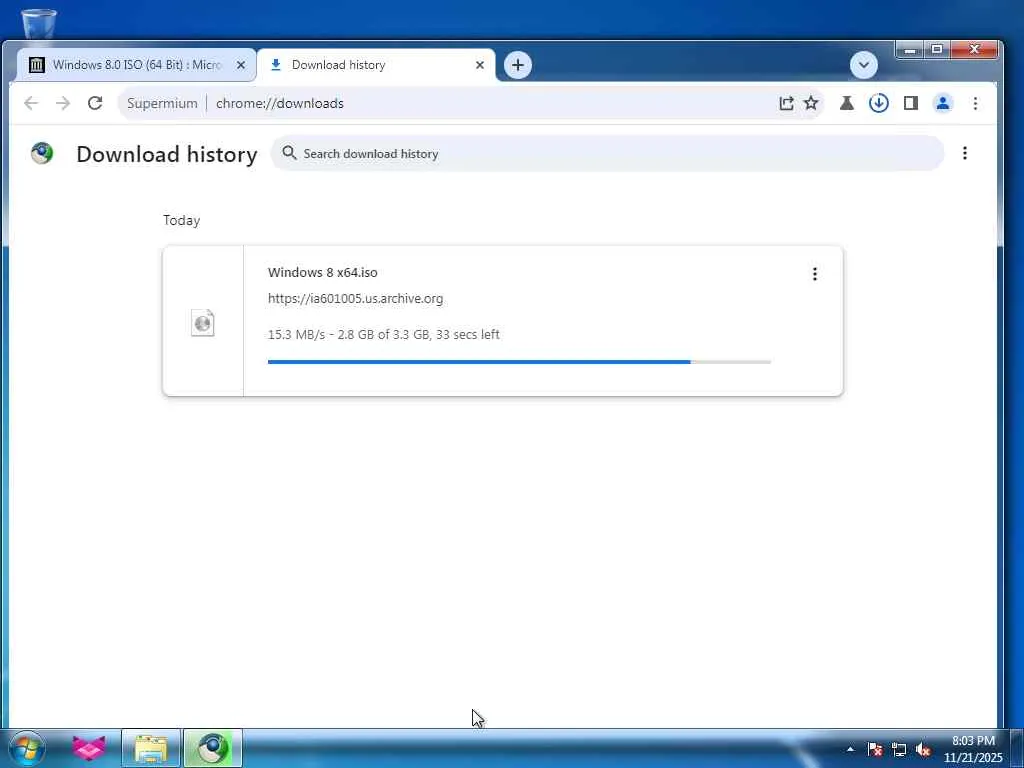Open the profile avatar icon
This screenshot has width=1024, height=768.
click(x=943, y=103)
